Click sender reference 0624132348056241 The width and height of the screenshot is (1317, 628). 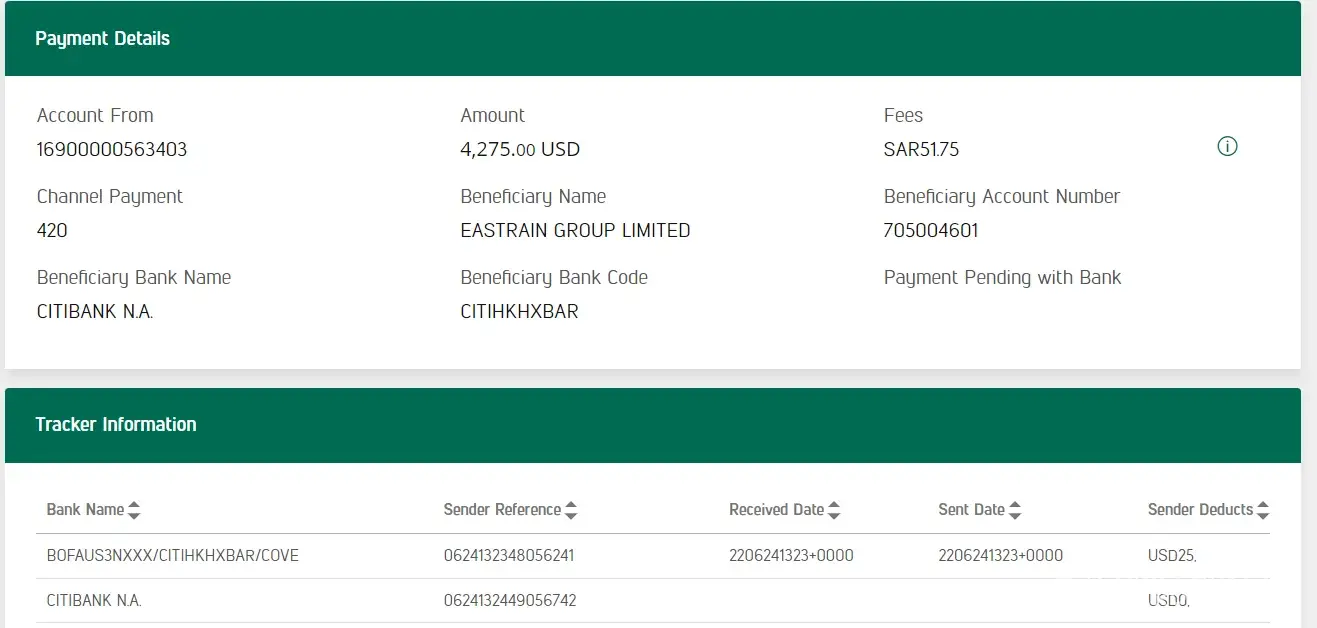tap(509, 556)
